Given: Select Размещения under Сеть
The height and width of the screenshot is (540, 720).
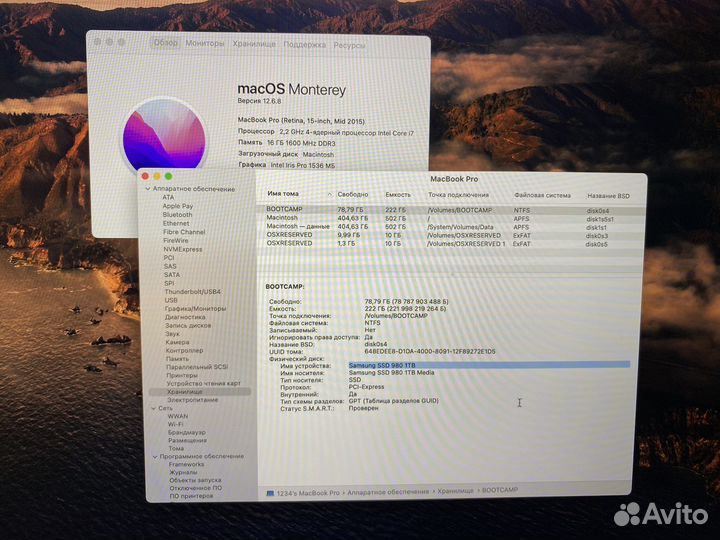Looking at the screenshot, I should 187,440.
